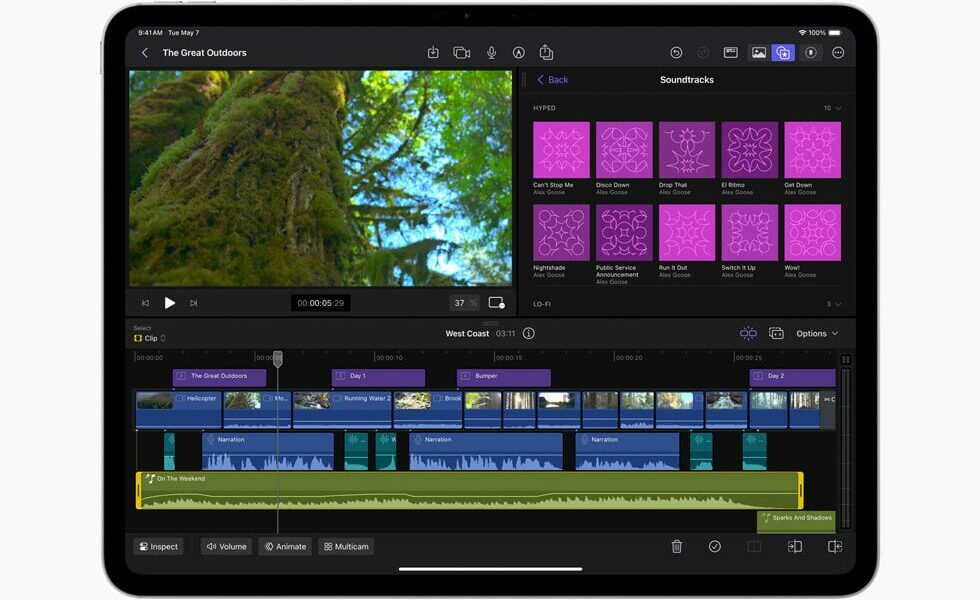Select the Running Water 2 clip
The height and width of the screenshot is (600, 980).
pyautogui.click(x=342, y=410)
